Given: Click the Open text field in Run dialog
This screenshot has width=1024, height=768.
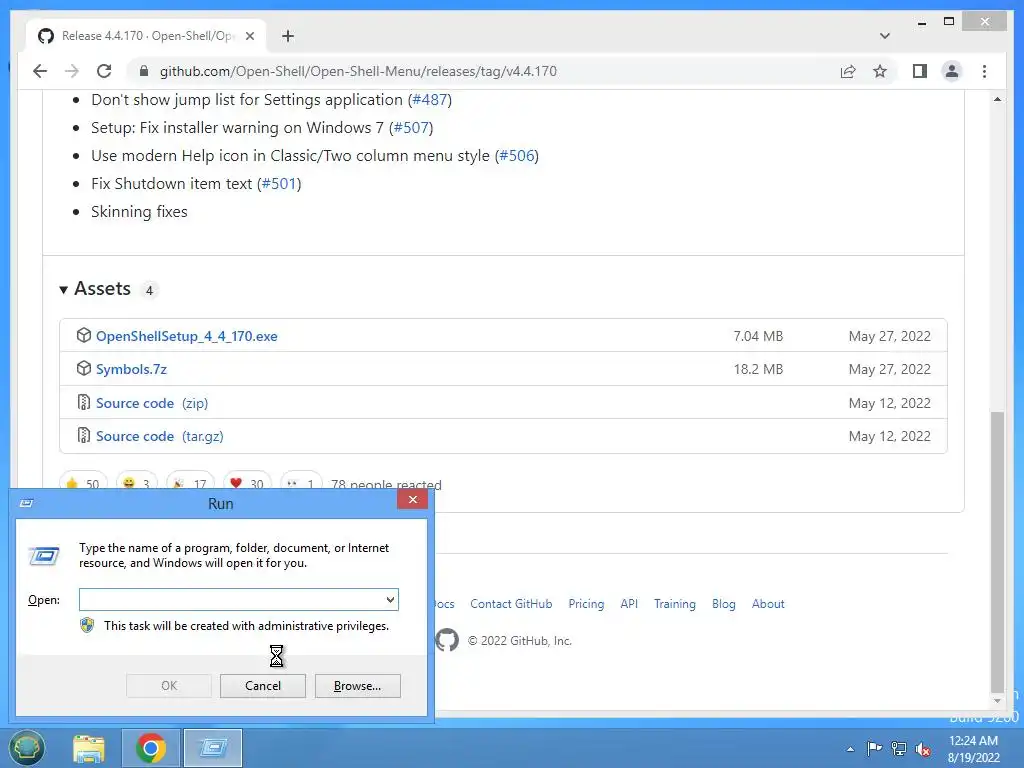Looking at the screenshot, I should (231, 600).
